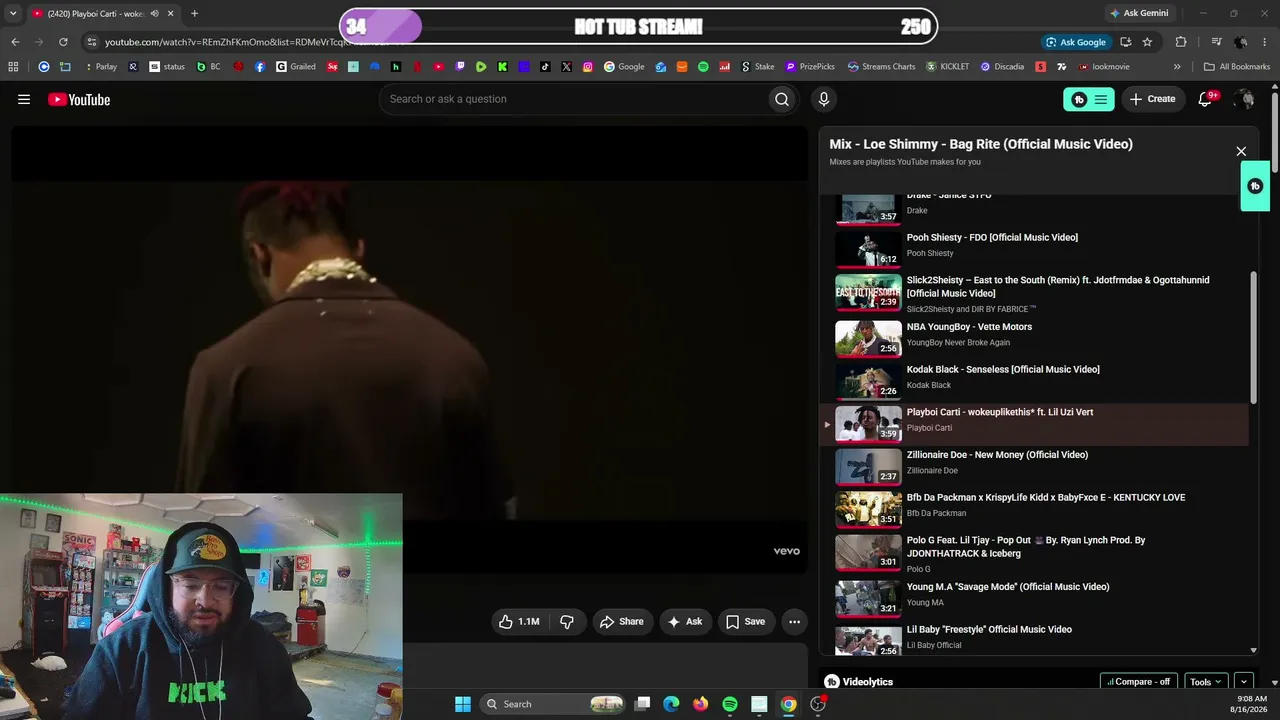Click the Windows taskbar Search box
The image size is (1280, 720).
coord(553,704)
